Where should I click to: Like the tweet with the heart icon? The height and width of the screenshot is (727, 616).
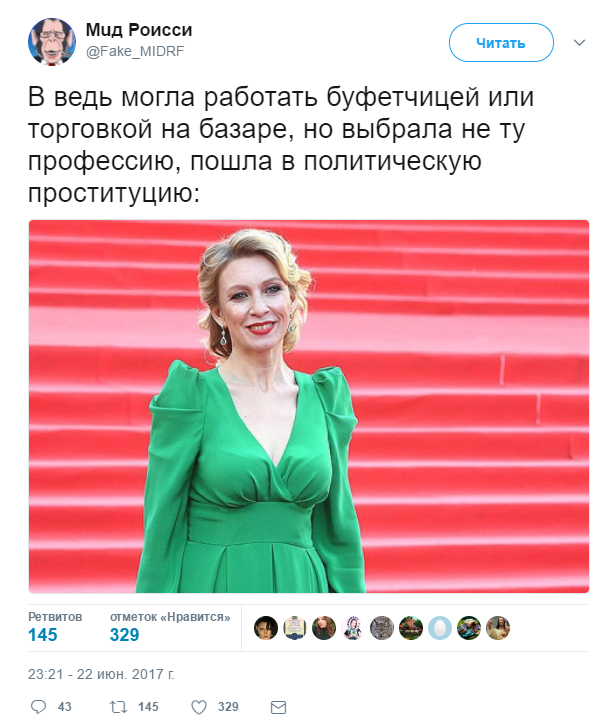coord(199,707)
